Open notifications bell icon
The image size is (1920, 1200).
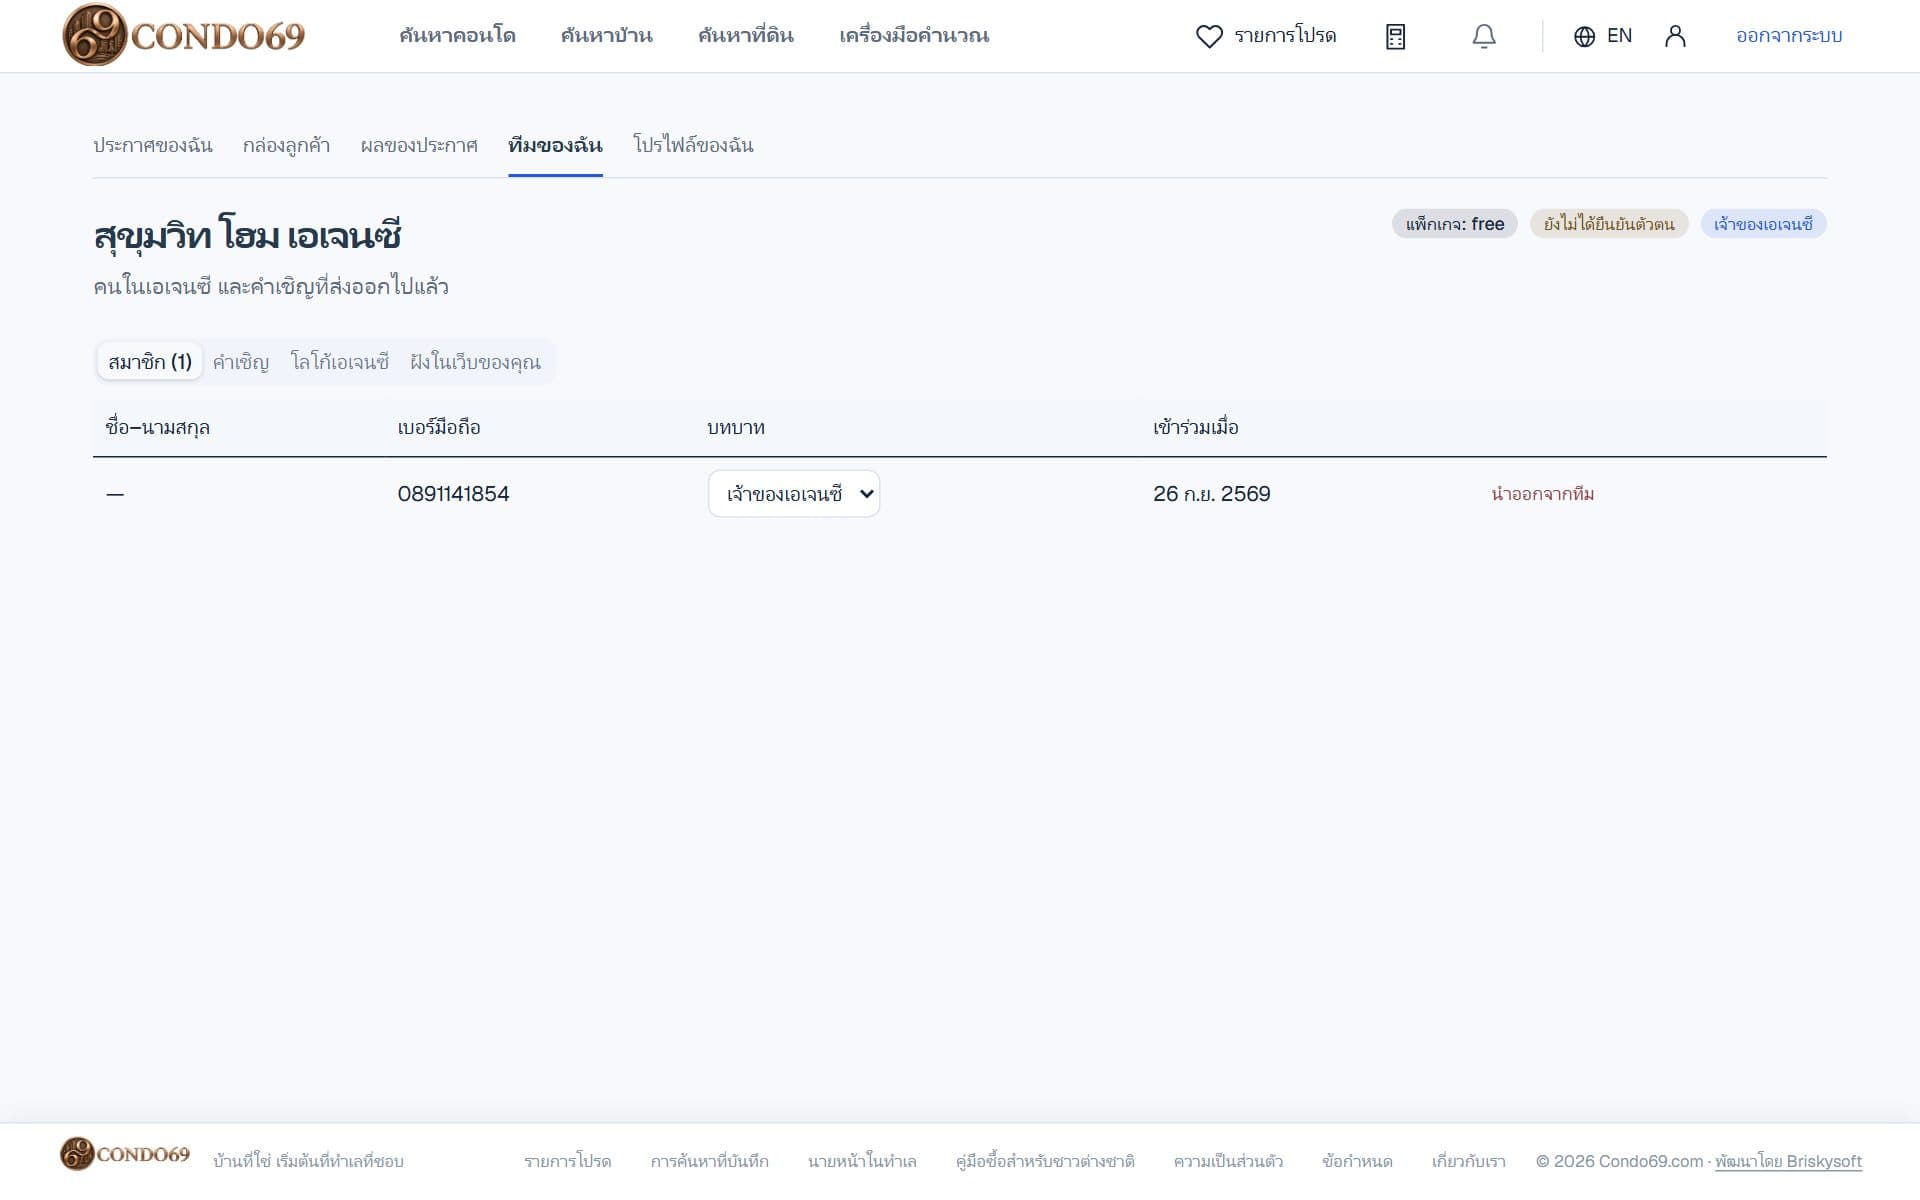tap(1484, 36)
